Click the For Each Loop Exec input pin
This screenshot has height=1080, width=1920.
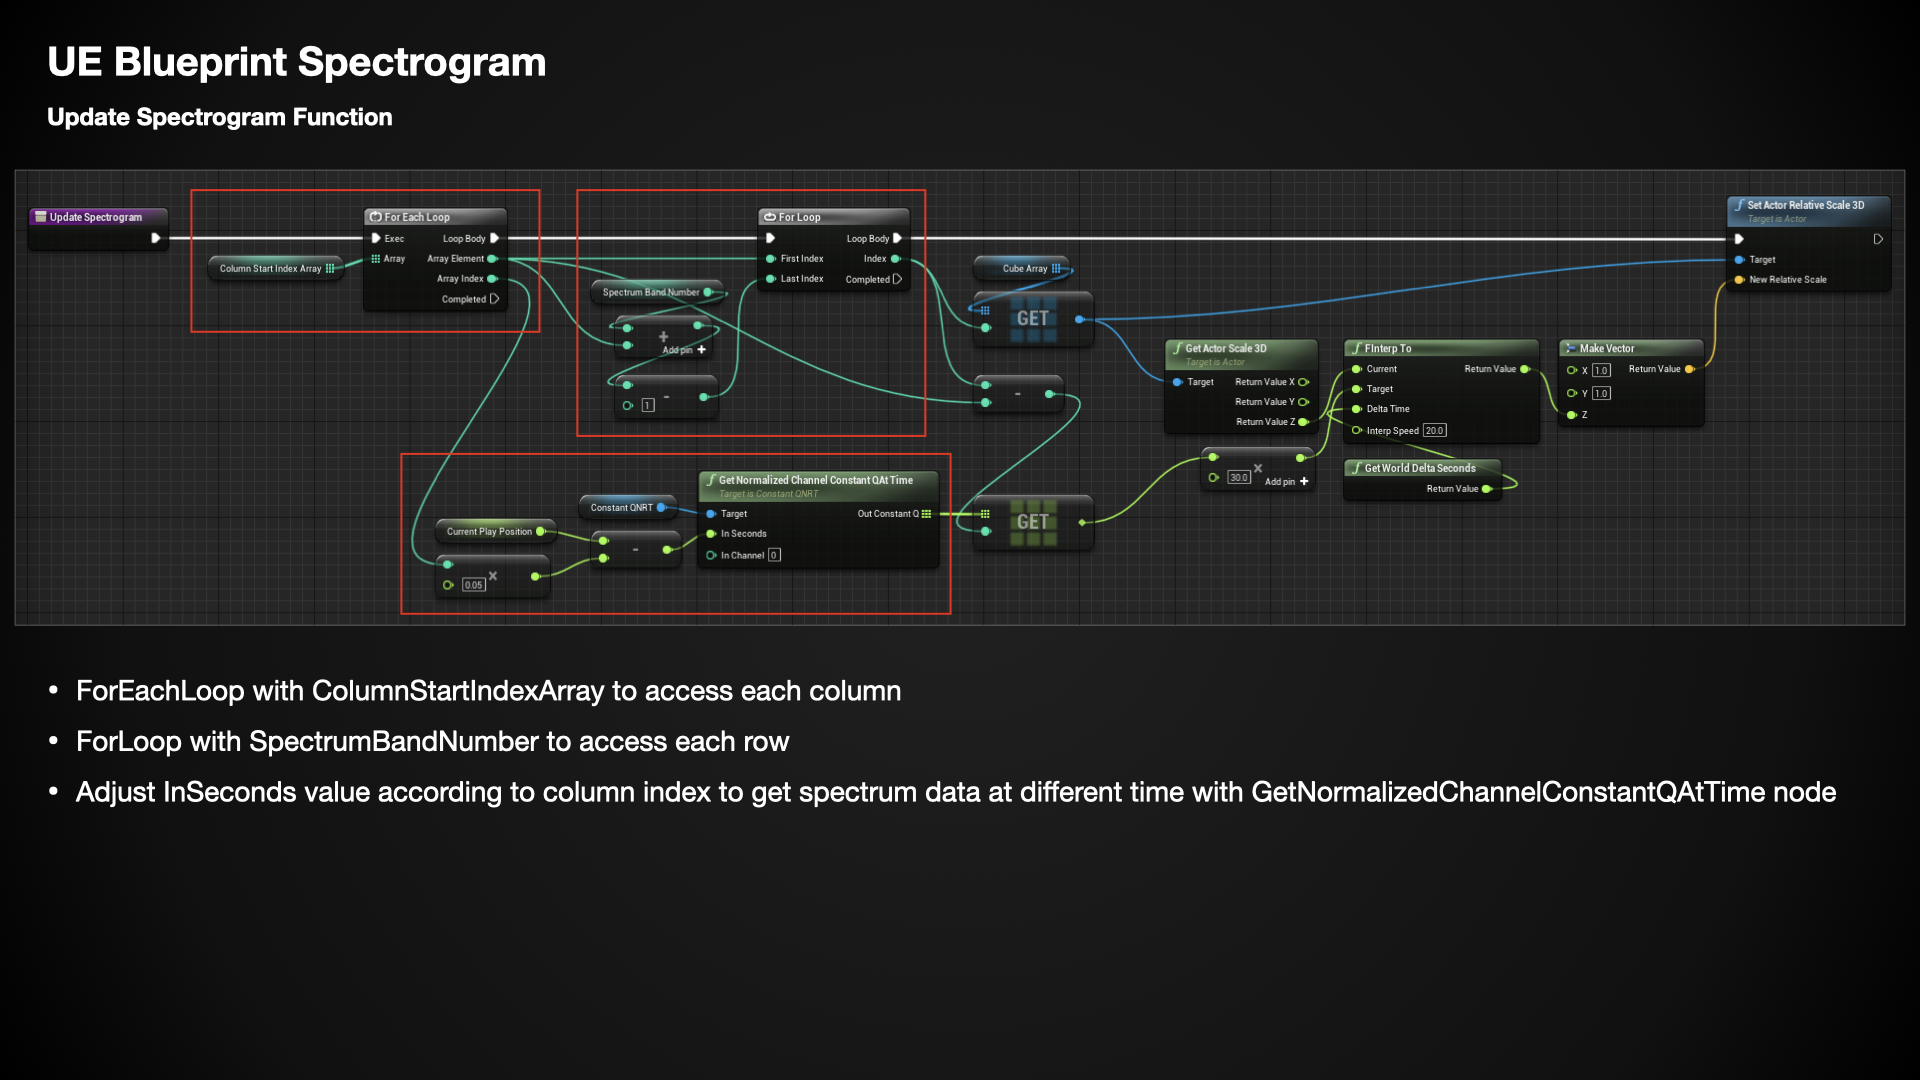[x=376, y=238]
